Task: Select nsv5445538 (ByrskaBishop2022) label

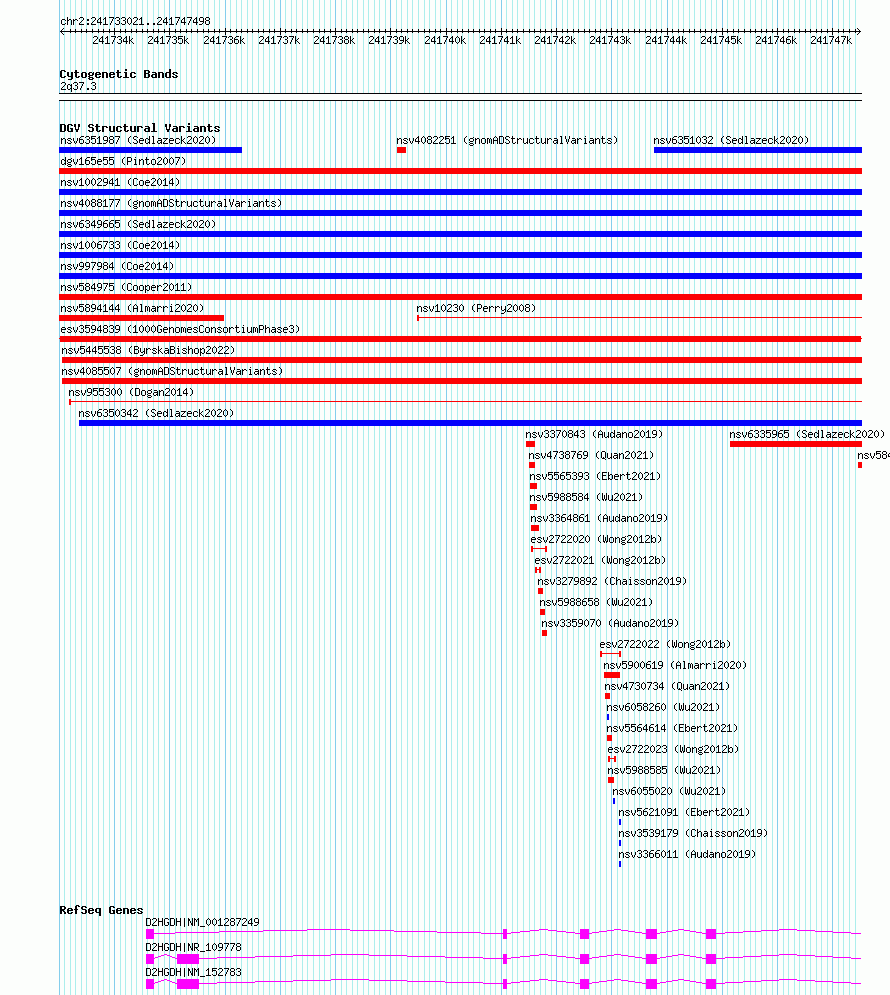Action: (148, 350)
